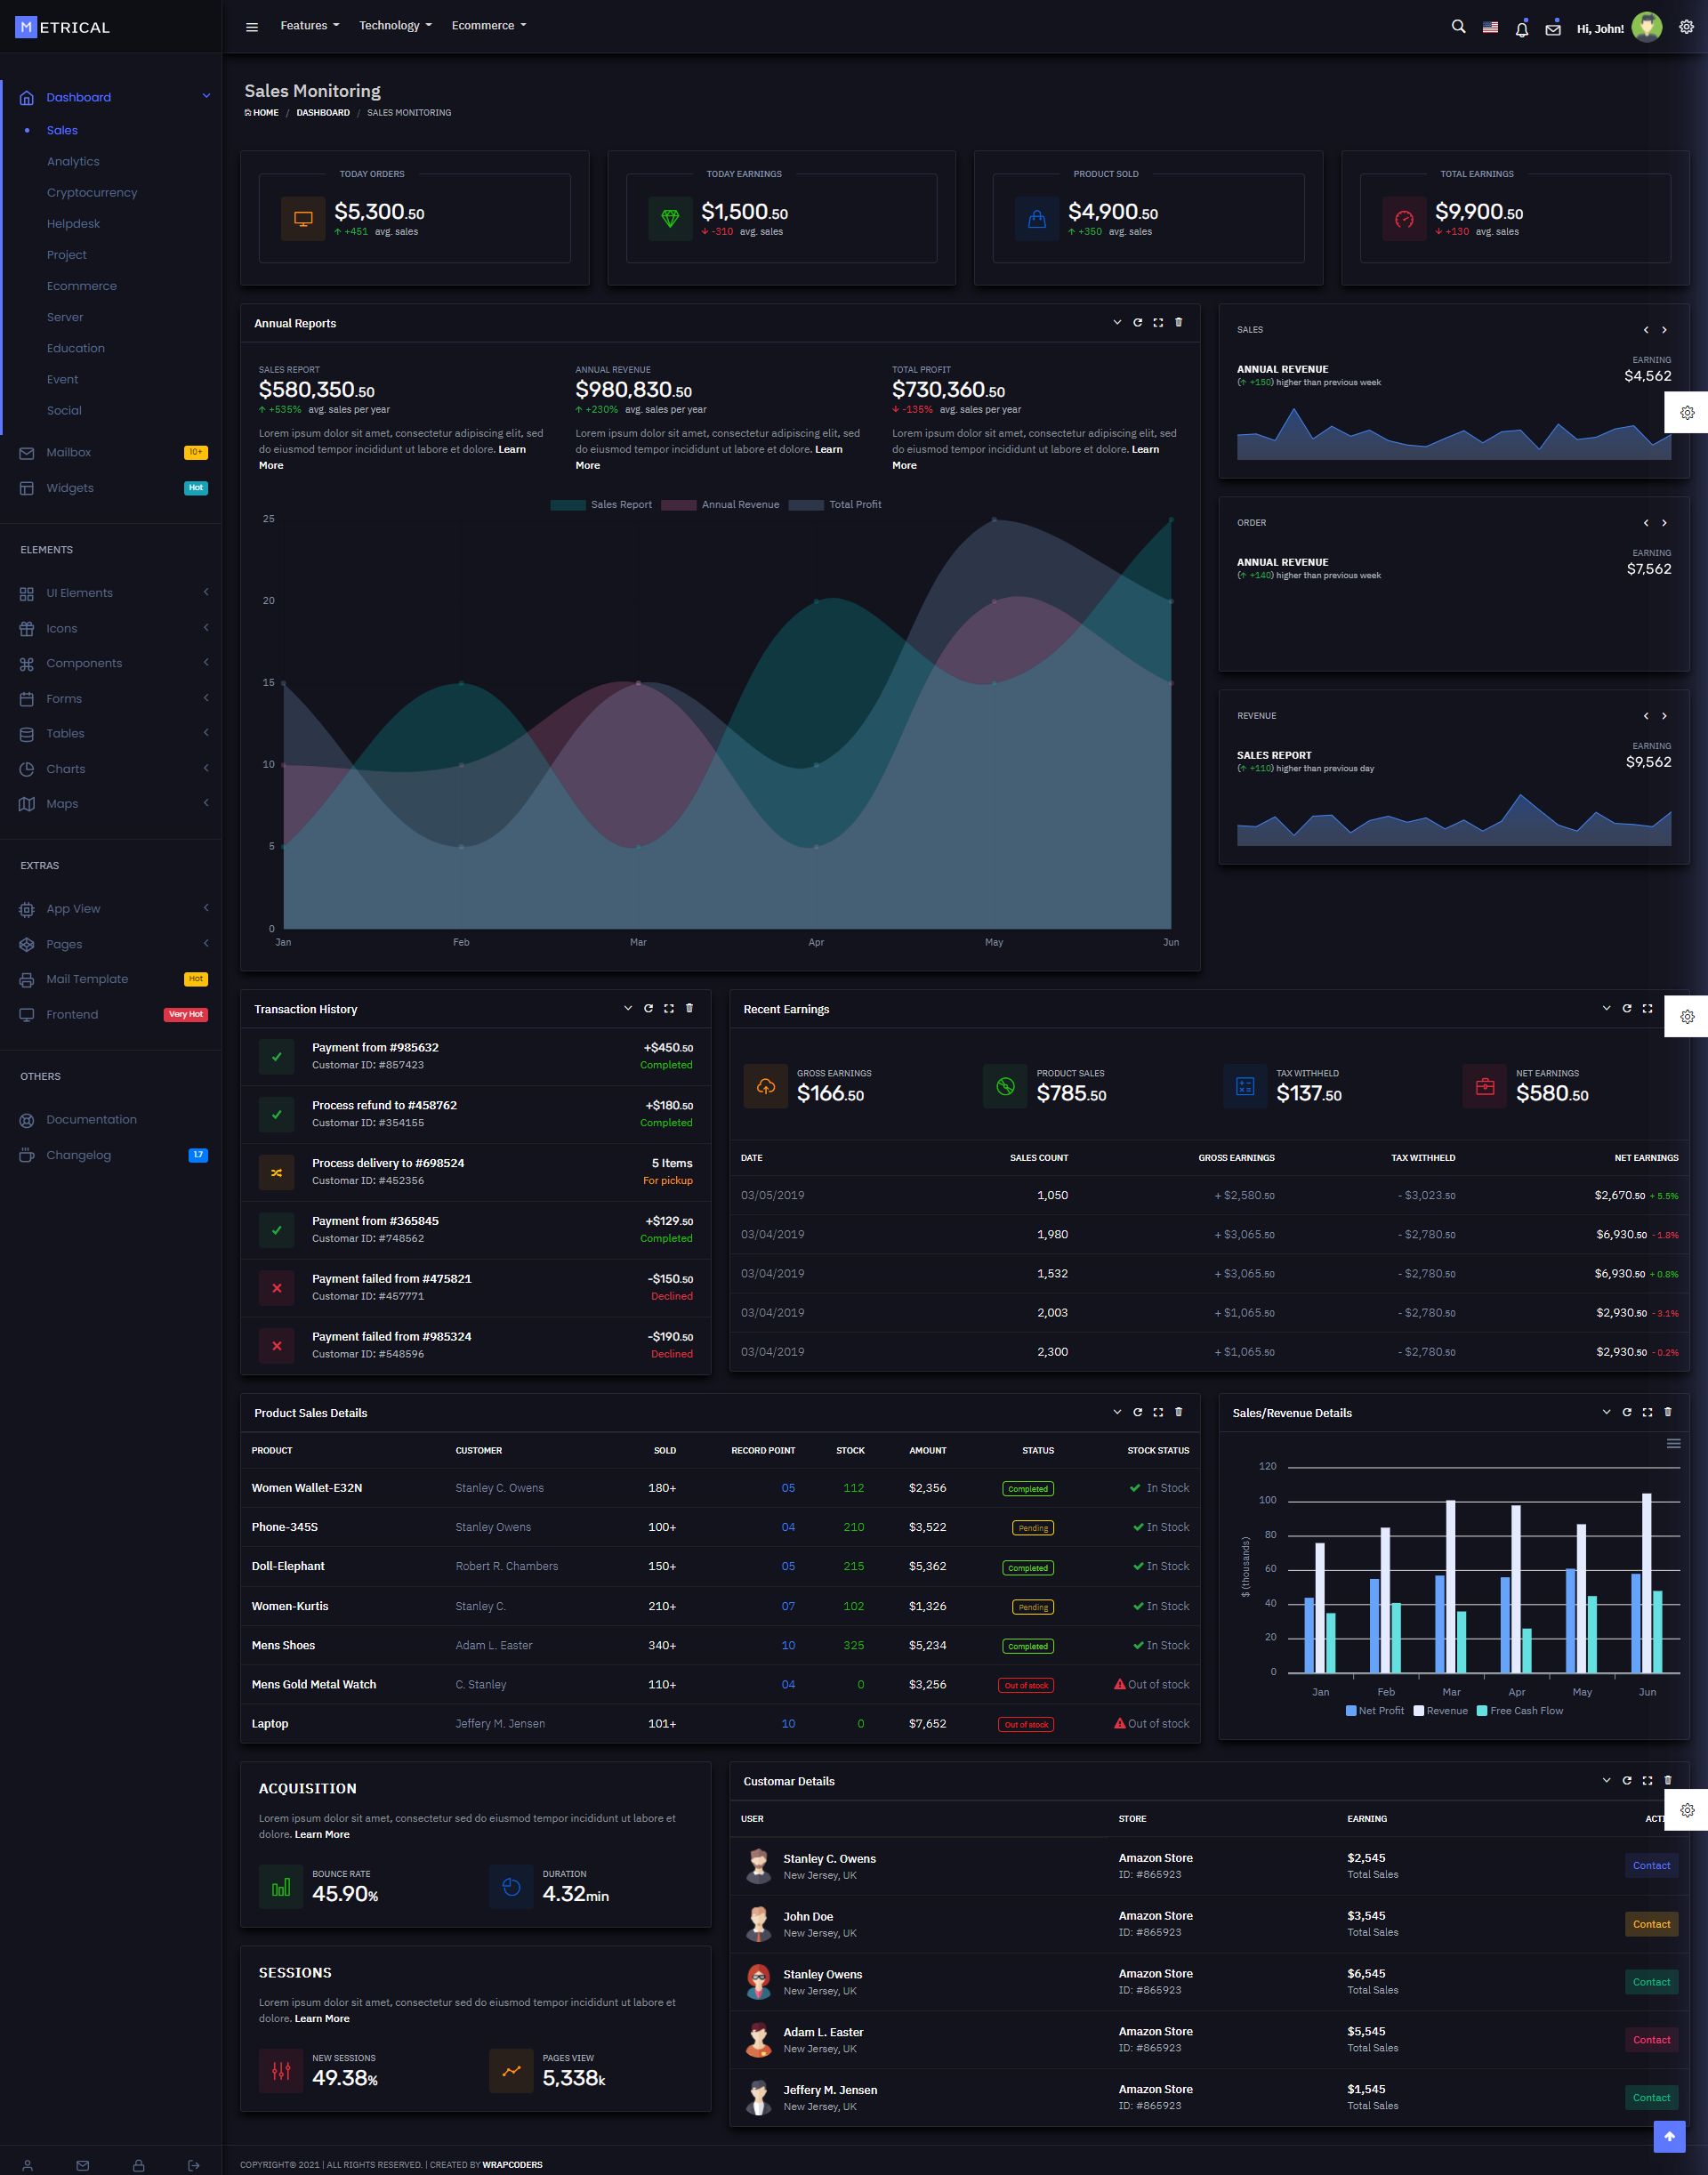1708x2175 pixels.
Task: Click the US flag language icon
Action: coord(1490,28)
